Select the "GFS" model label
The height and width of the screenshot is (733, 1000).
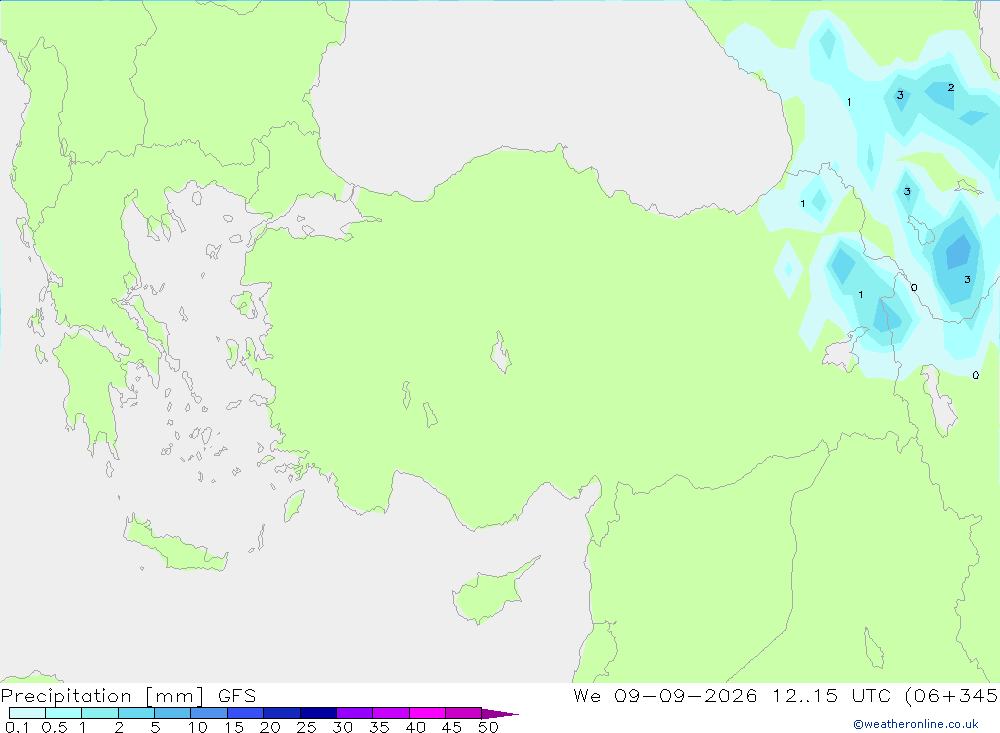click(237, 696)
